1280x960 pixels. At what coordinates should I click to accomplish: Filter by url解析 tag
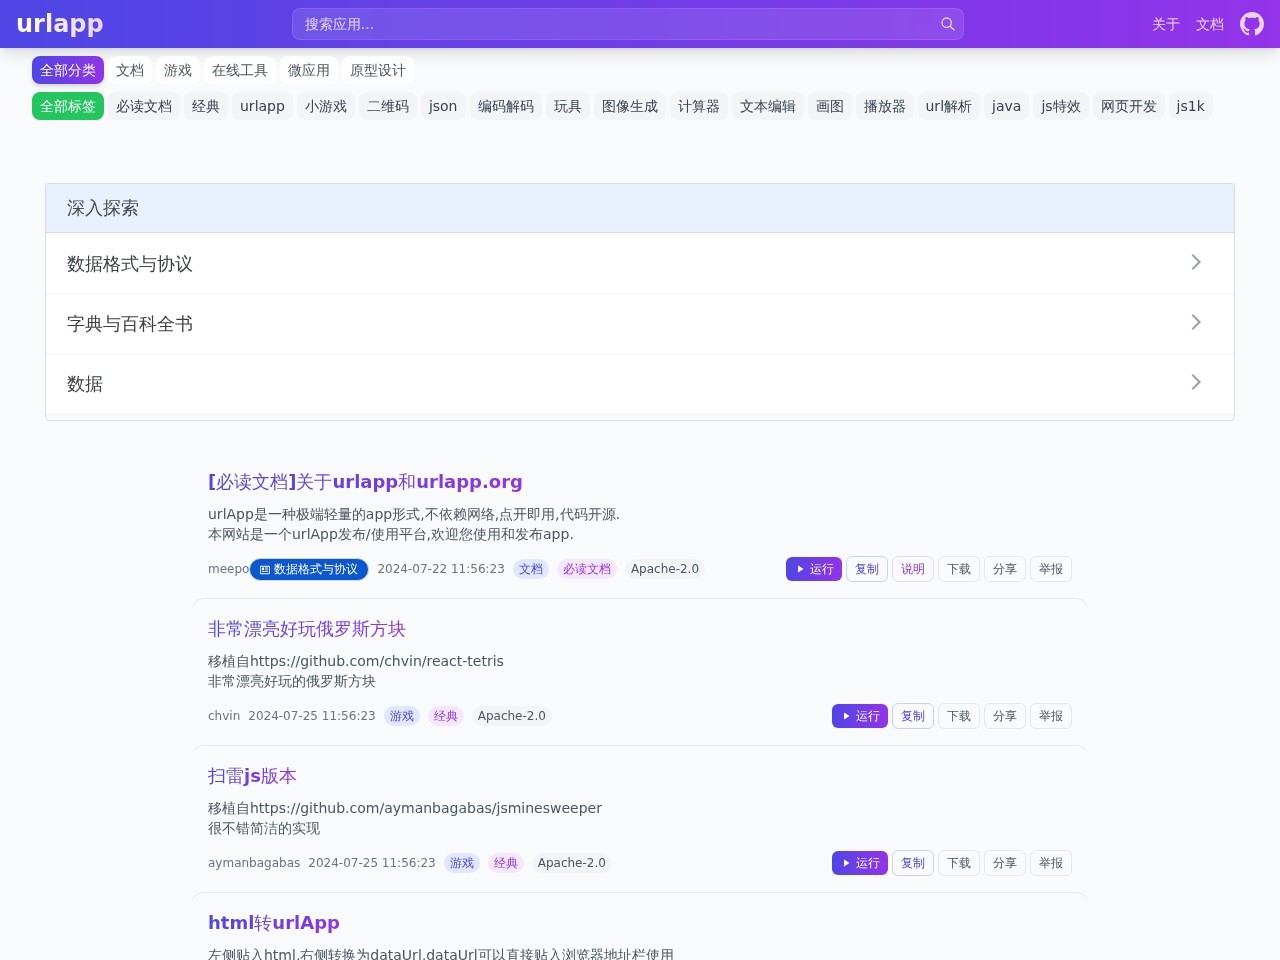(949, 106)
